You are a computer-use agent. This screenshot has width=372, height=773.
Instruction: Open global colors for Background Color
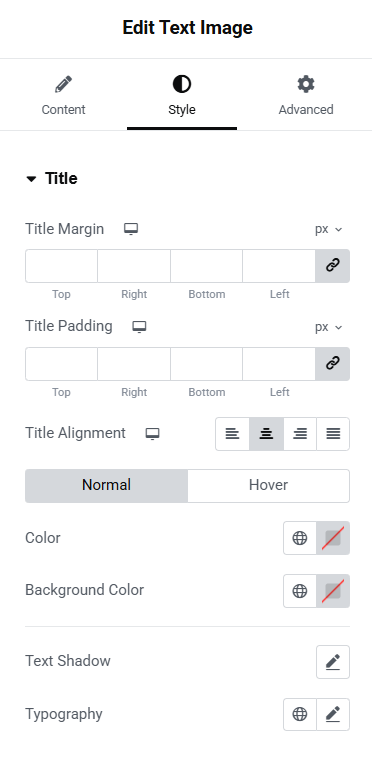[x=300, y=591]
